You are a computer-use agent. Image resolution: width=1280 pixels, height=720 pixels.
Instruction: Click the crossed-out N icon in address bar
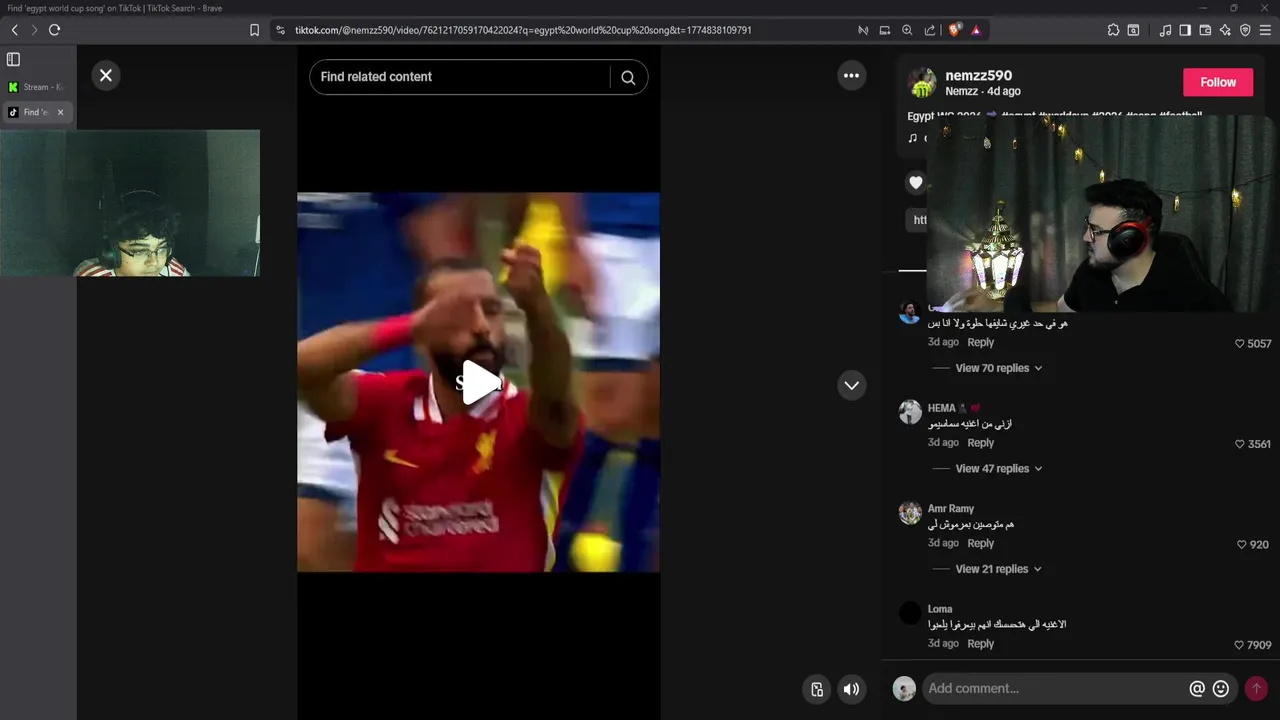(x=863, y=30)
